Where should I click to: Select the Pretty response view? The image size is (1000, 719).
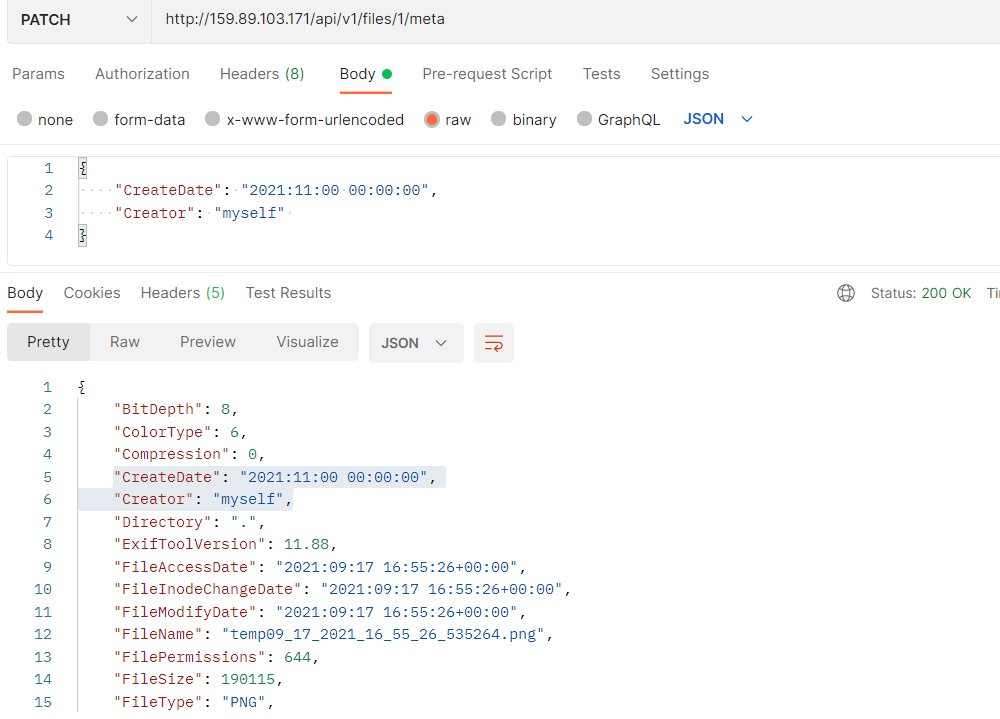tap(48, 342)
